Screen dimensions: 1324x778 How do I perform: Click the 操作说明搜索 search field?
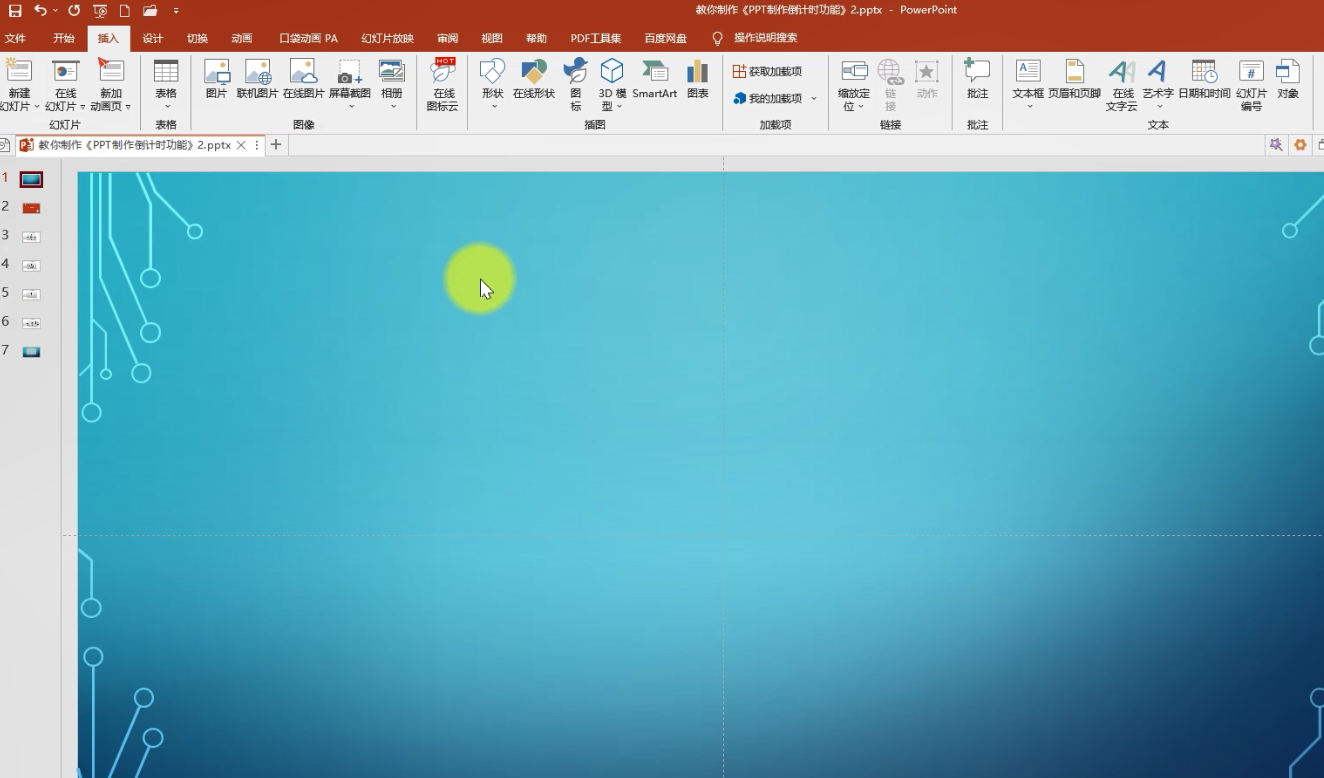(765, 38)
